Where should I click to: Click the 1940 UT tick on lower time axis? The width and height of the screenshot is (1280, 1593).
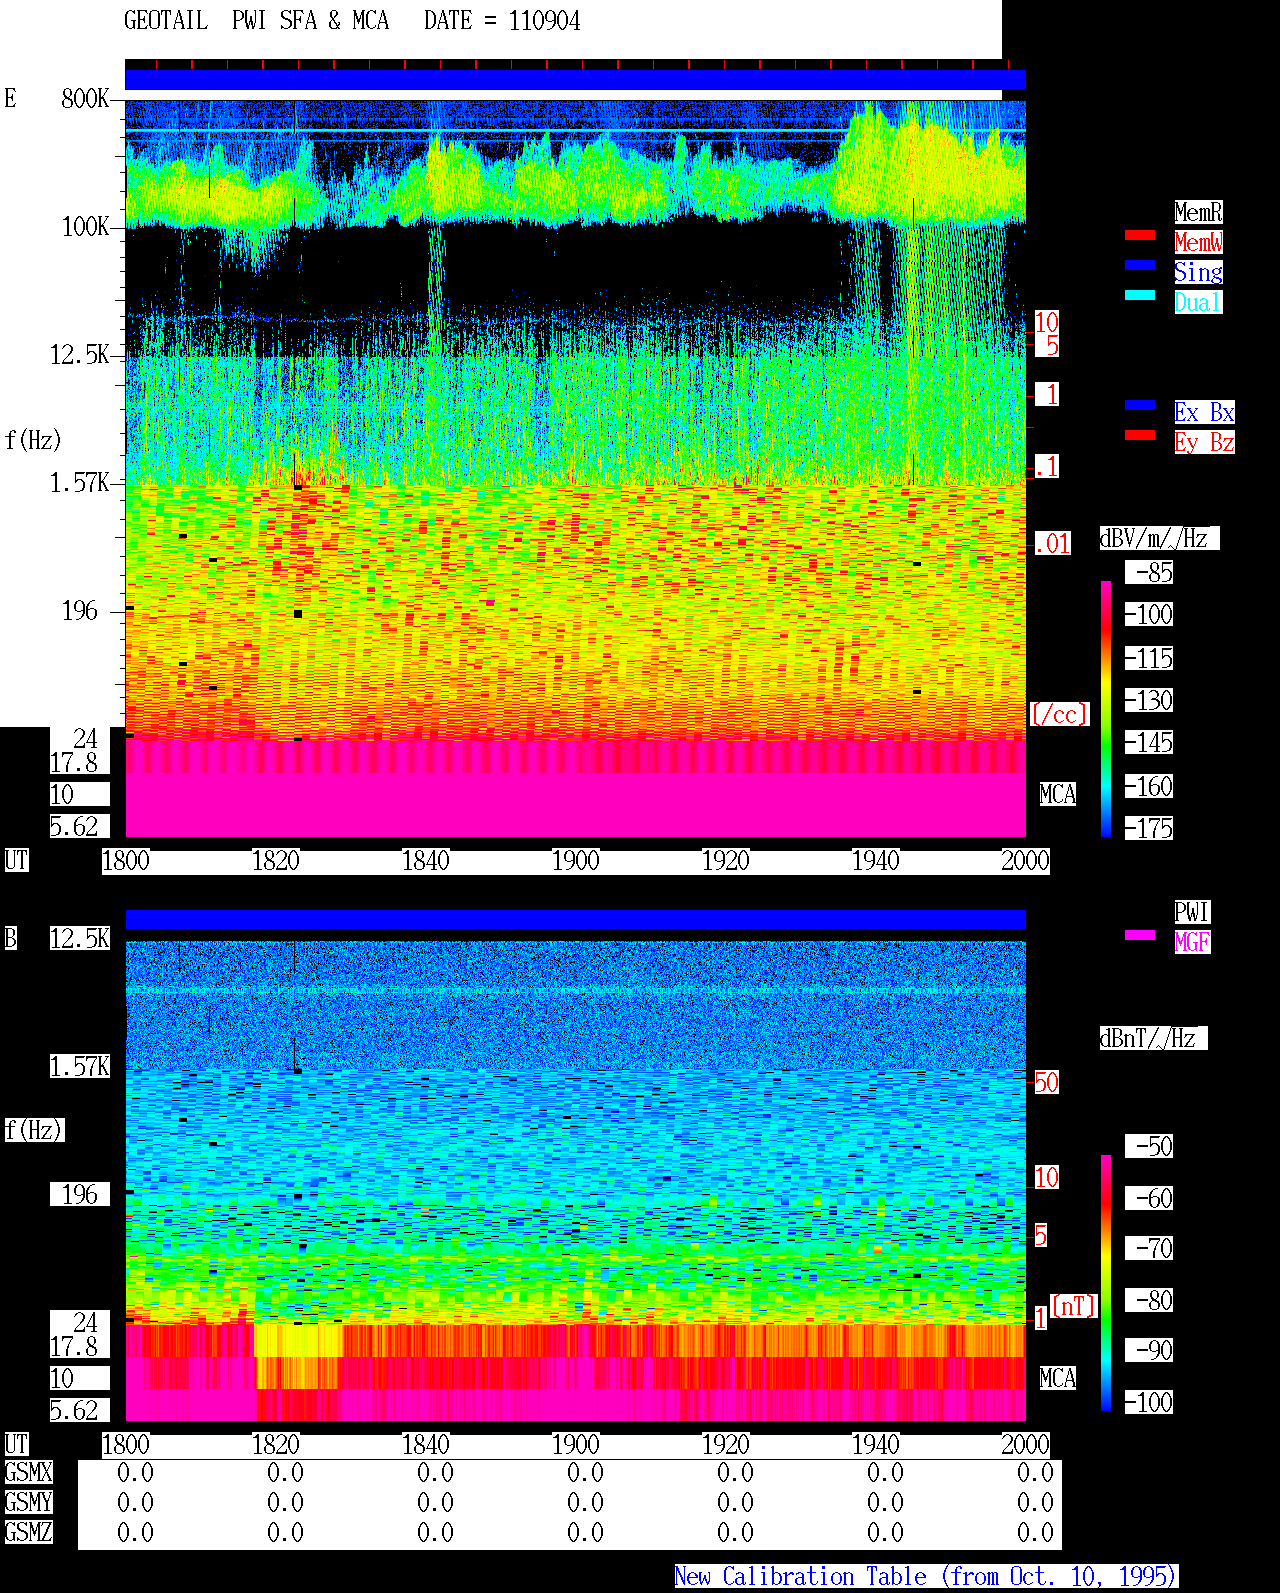point(875,1445)
